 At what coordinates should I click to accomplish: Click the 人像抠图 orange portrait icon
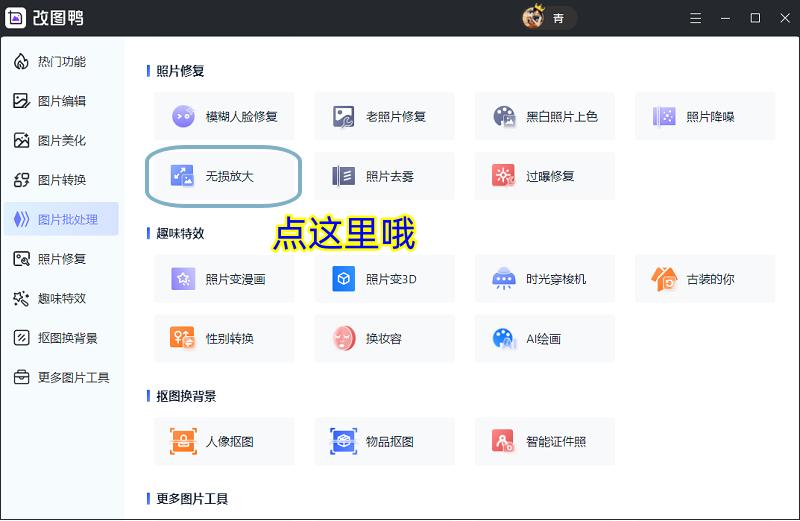point(184,441)
